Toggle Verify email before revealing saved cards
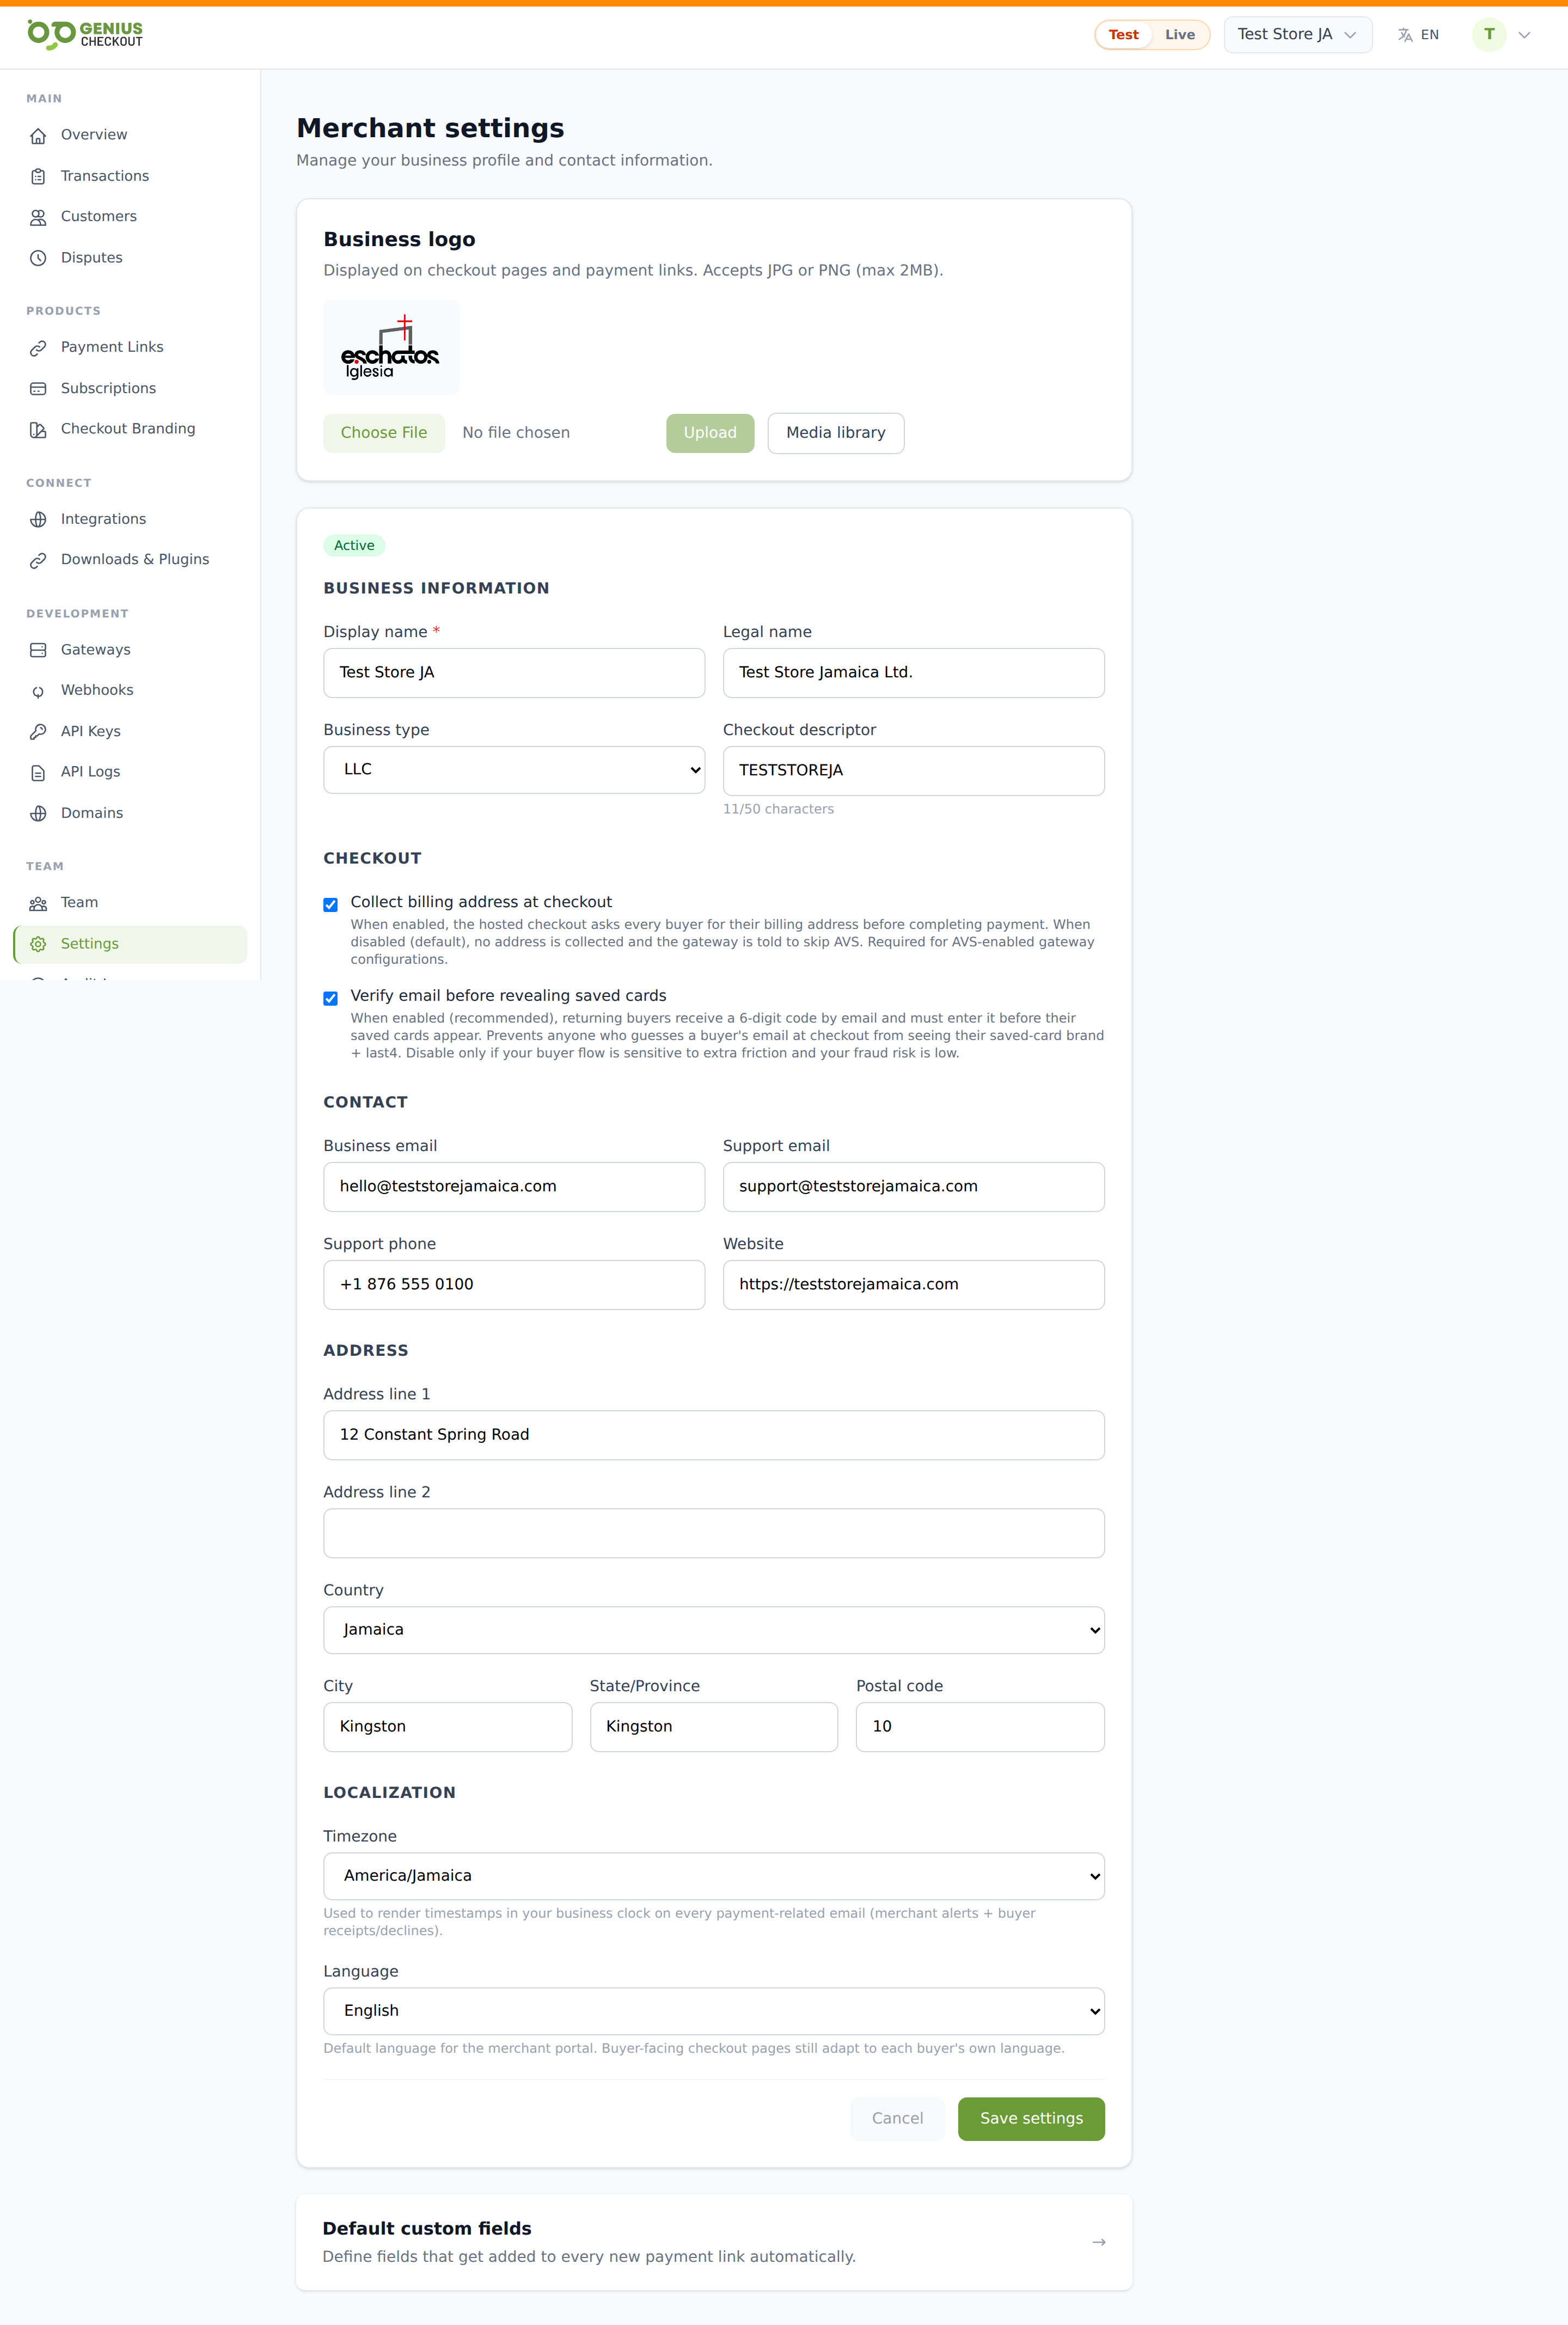Image resolution: width=1568 pixels, height=2325 pixels. click(x=330, y=998)
